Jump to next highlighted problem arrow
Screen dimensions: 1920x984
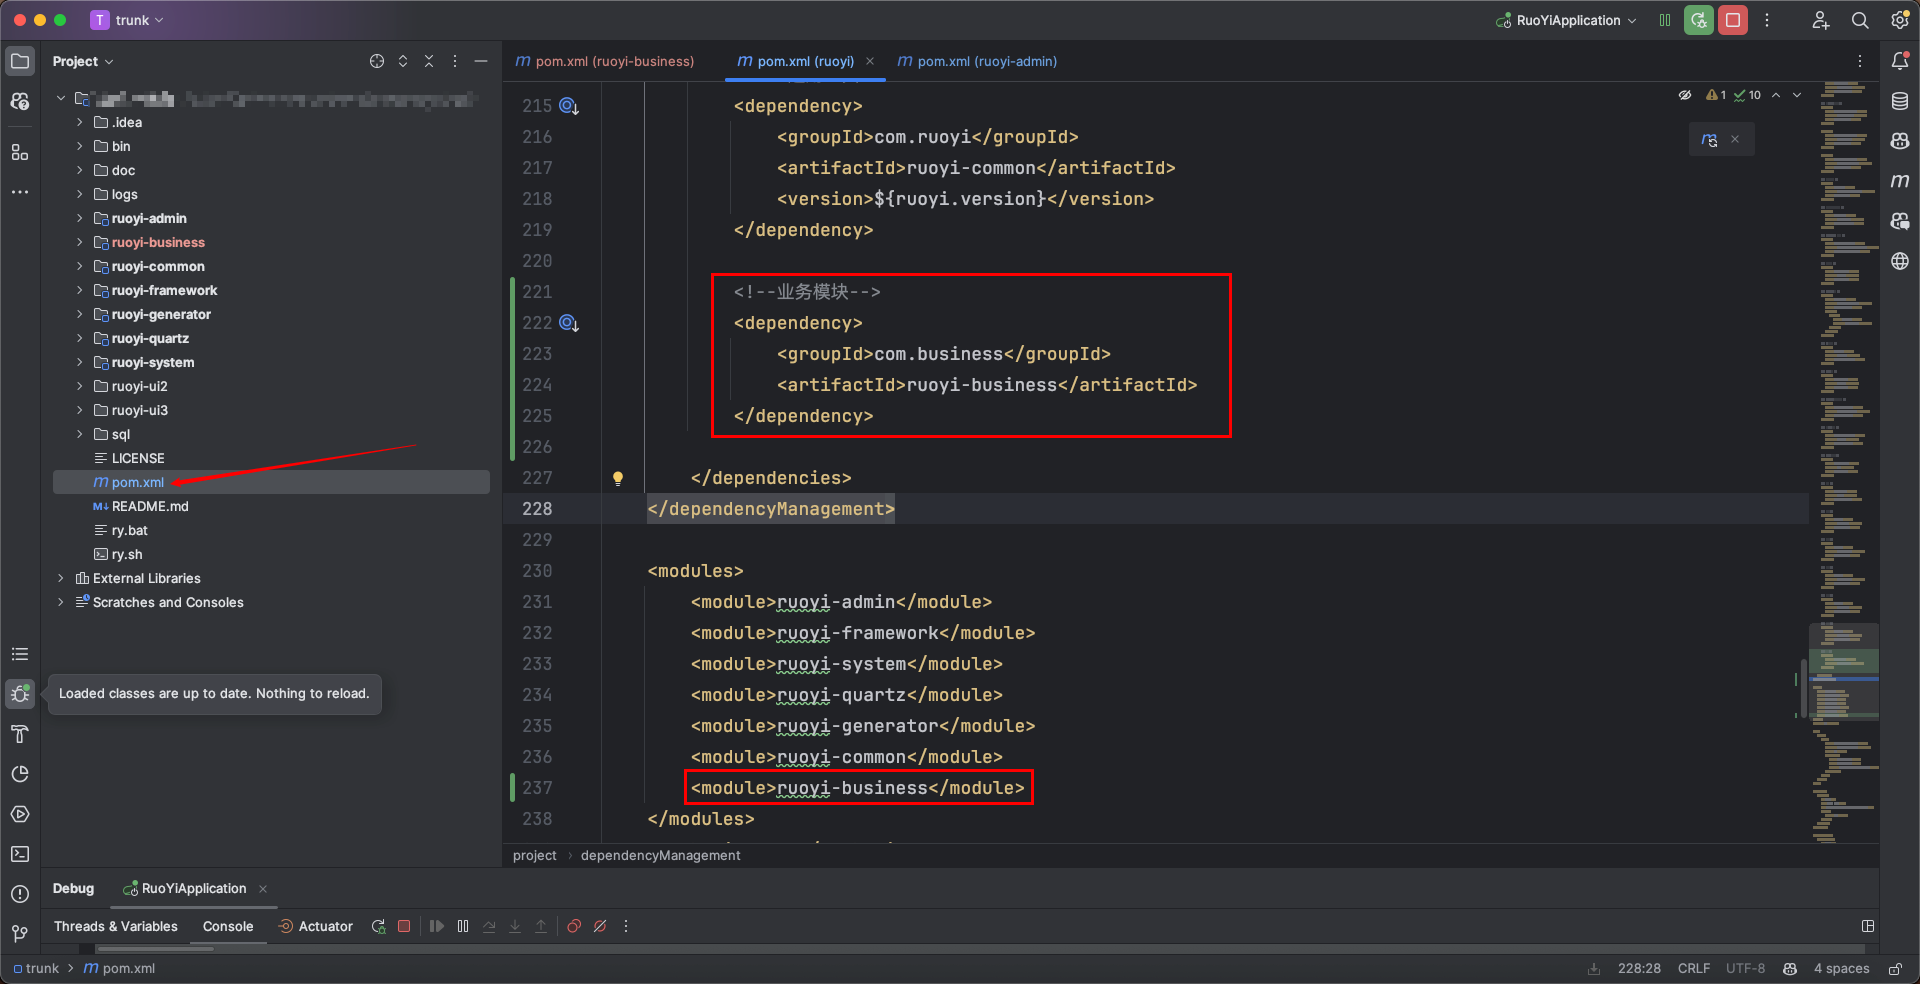point(1797,95)
